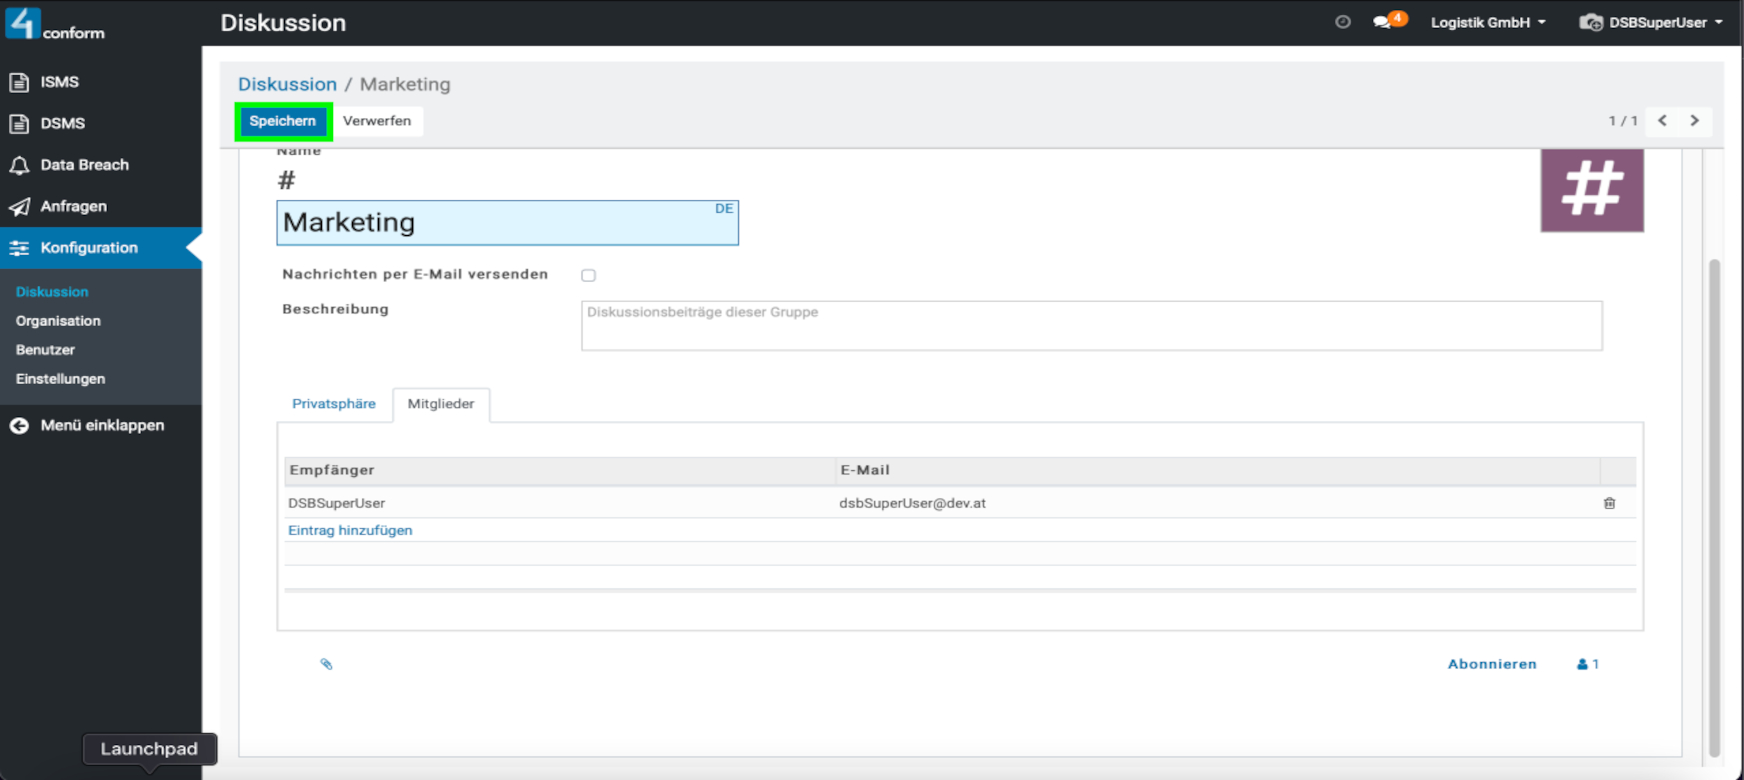
Task: Open Data Breach in the sidebar
Action: (x=84, y=165)
